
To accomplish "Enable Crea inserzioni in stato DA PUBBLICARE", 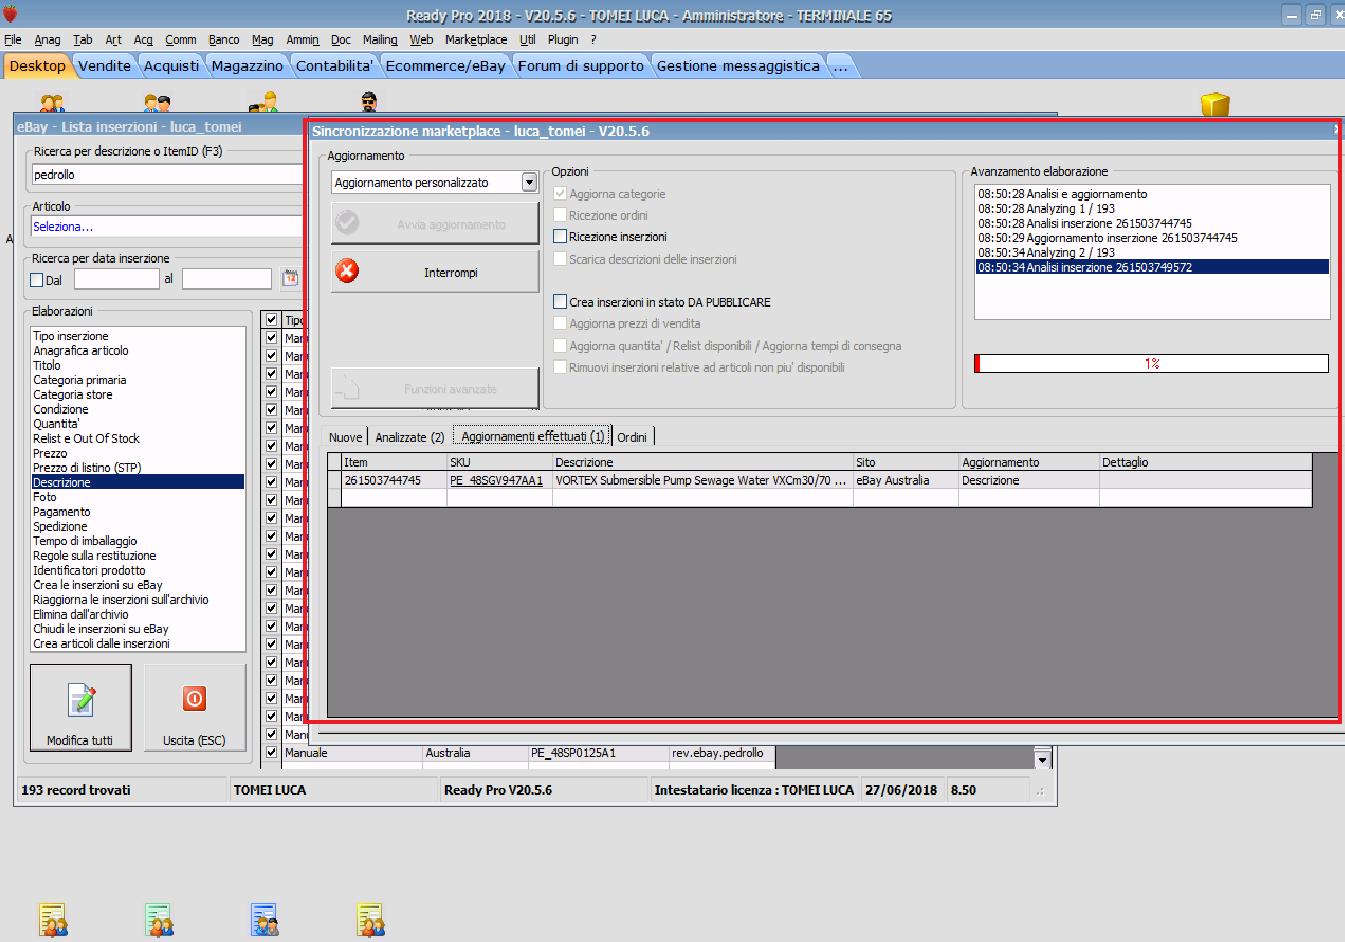I will 560,302.
